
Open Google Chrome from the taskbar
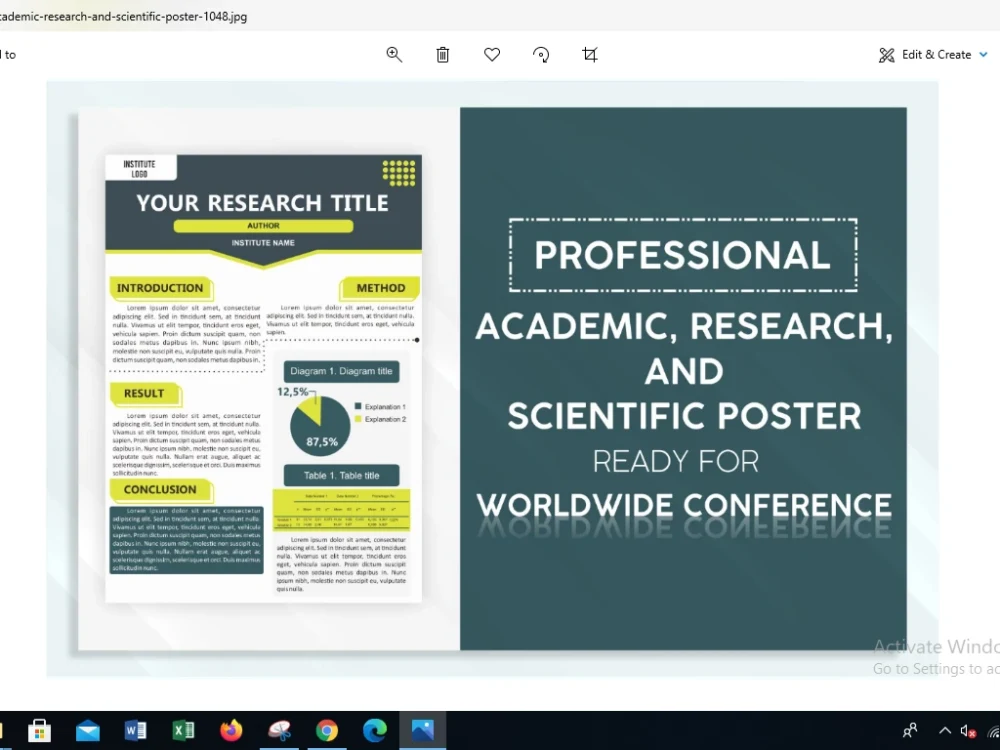click(327, 730)
